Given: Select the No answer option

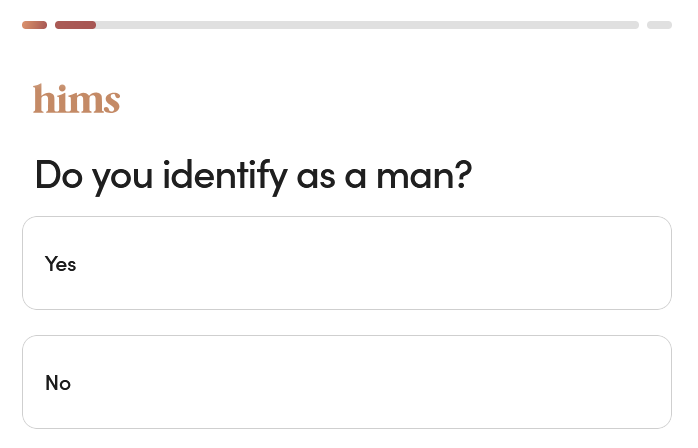Looking at the screenshot, I should [x=346, y=382].
